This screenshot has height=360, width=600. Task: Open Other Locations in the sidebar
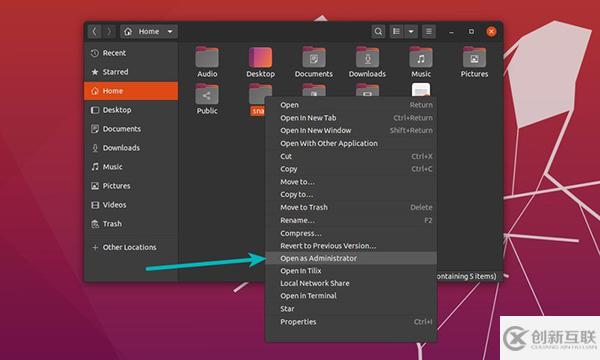[x=131, y=248]
